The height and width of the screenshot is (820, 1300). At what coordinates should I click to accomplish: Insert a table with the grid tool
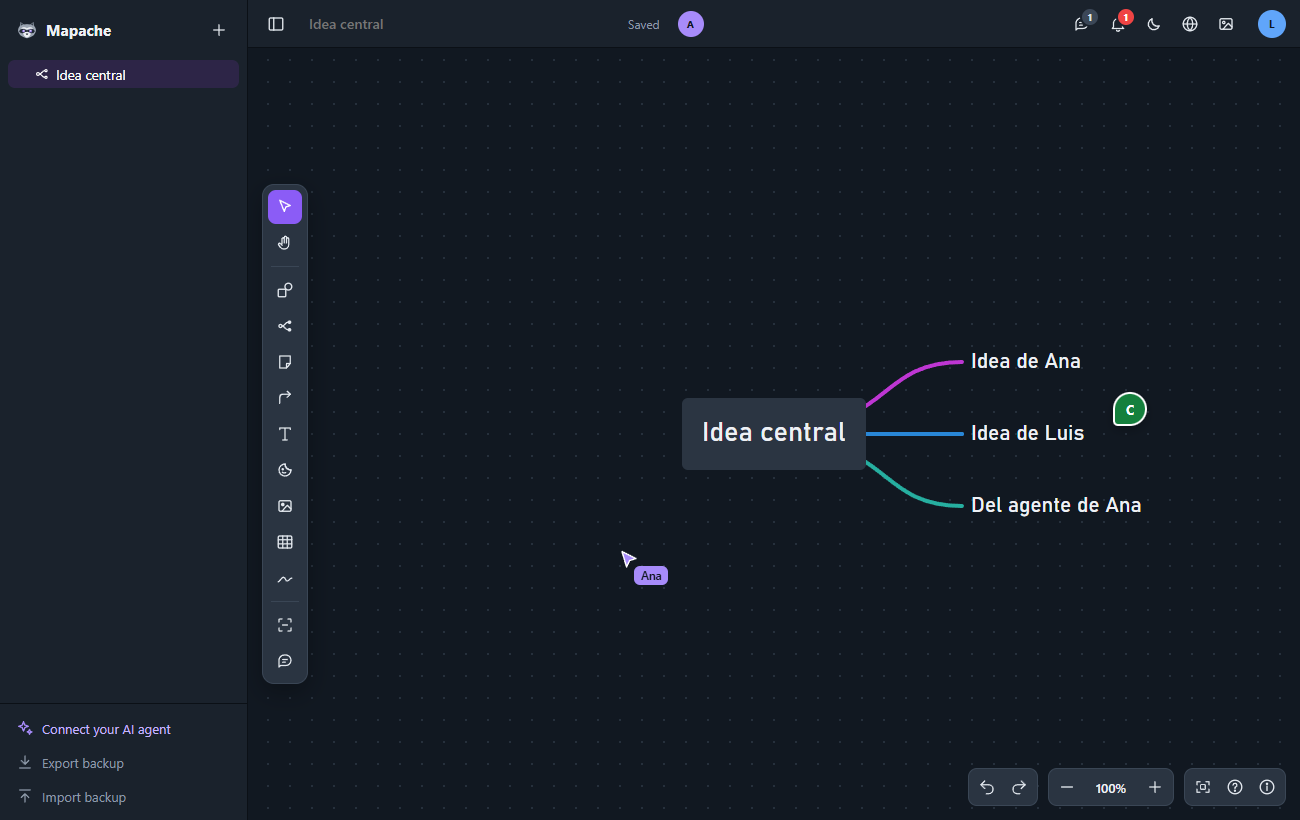pyautogui.click(x=285, y=542)
